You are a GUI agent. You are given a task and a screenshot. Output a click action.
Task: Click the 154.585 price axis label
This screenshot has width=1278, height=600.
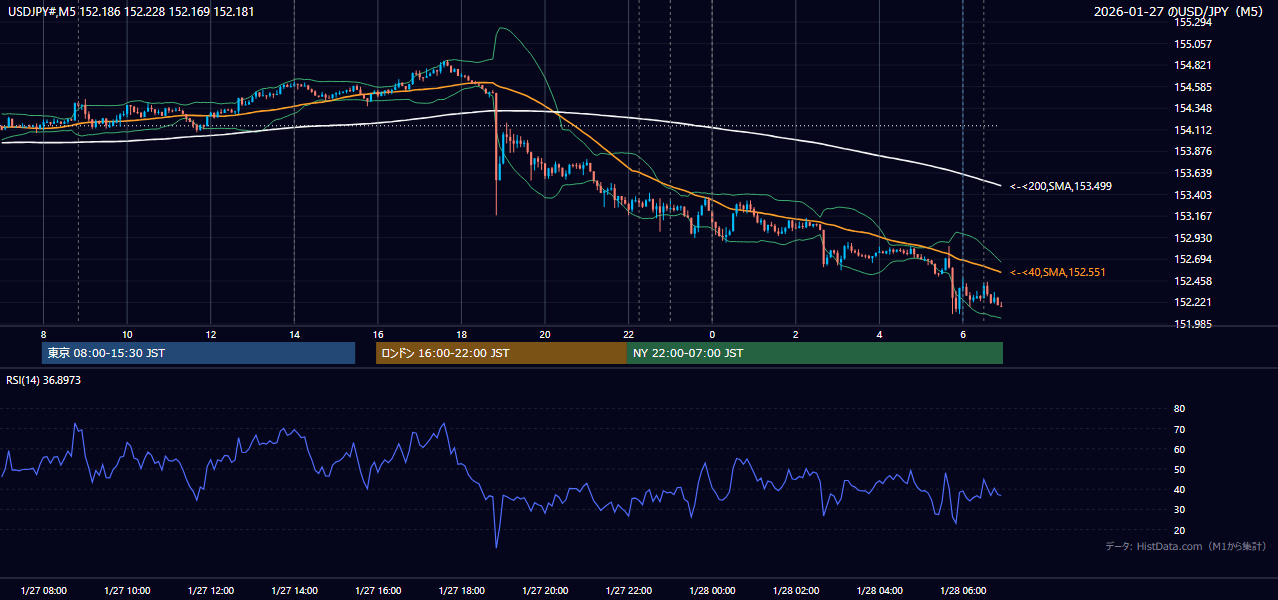coord(1193,87)
